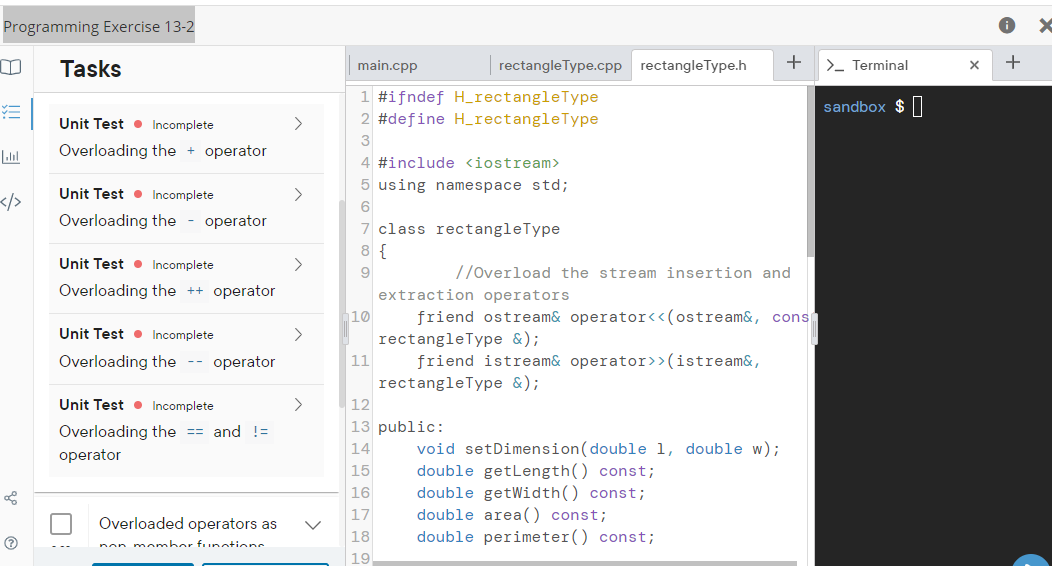Click the 'double perimeter() const;' line
This screenshot has height=566, width=1052.
[535, 538]
